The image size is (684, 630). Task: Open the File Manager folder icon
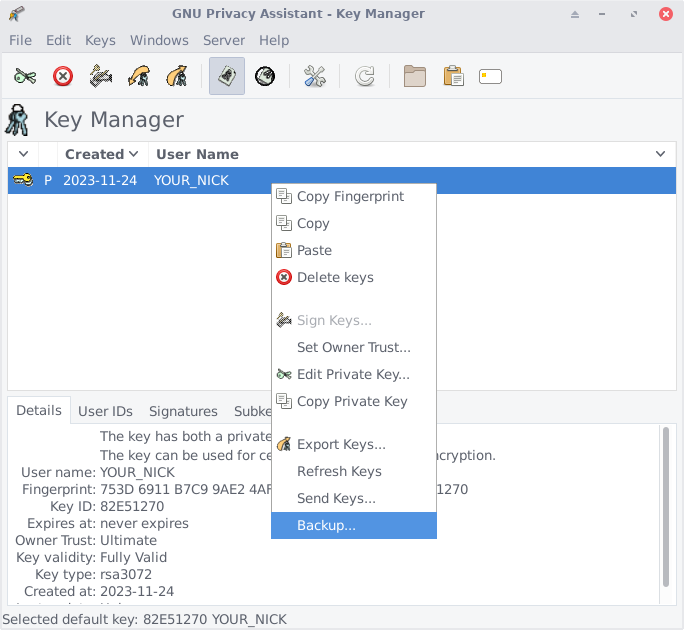[x=415, y=76]
